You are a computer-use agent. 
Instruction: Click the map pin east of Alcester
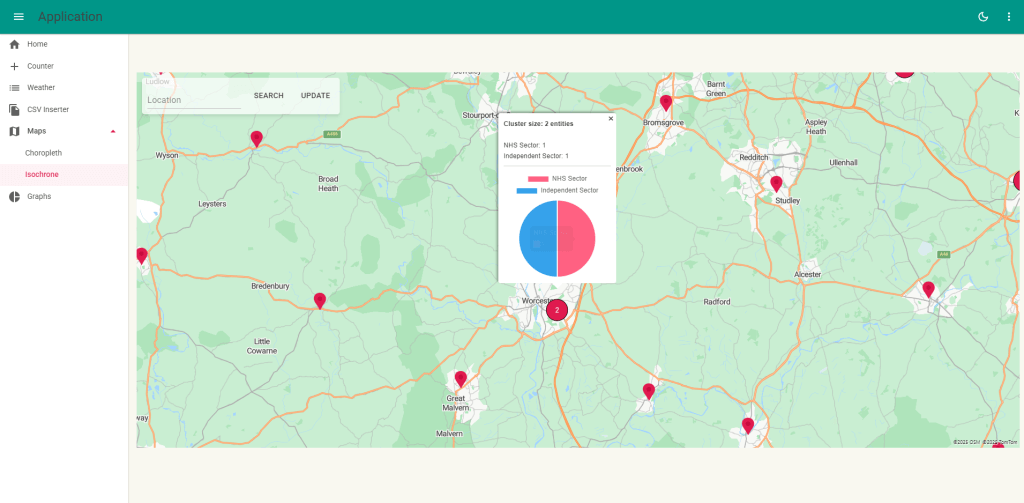pyautogui.click(x=928, y=289)
